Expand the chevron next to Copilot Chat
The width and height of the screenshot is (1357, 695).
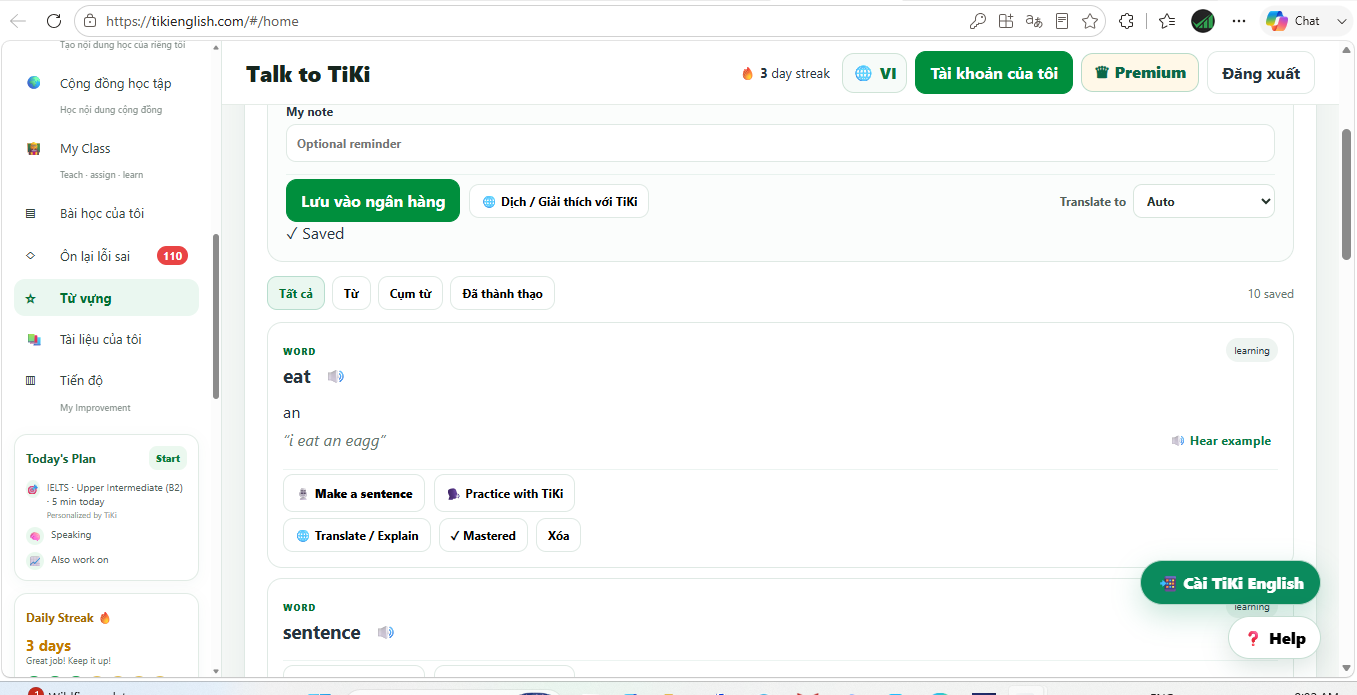[1341, 21]
